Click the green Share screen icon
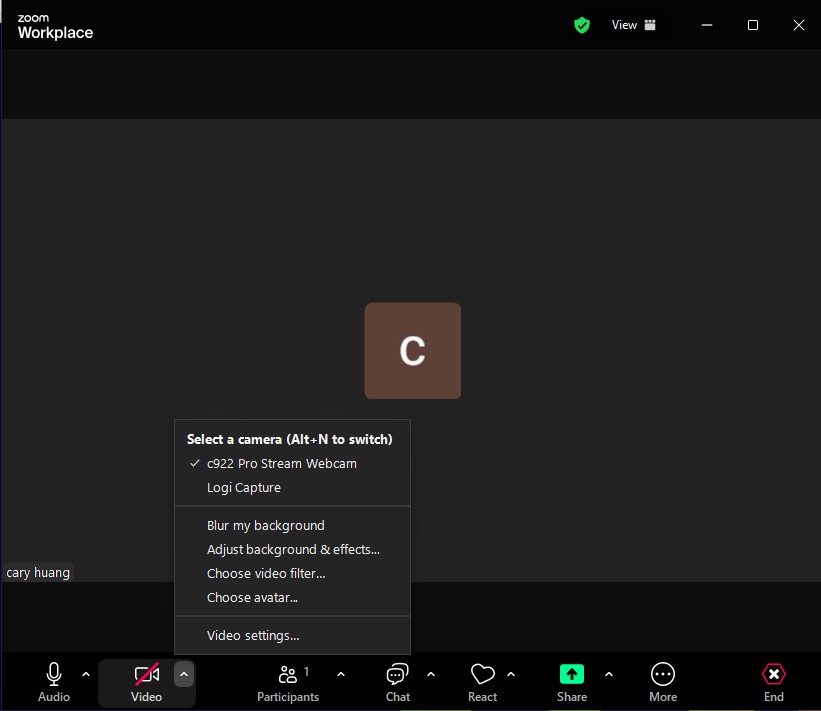 click(x=572, y=675)
